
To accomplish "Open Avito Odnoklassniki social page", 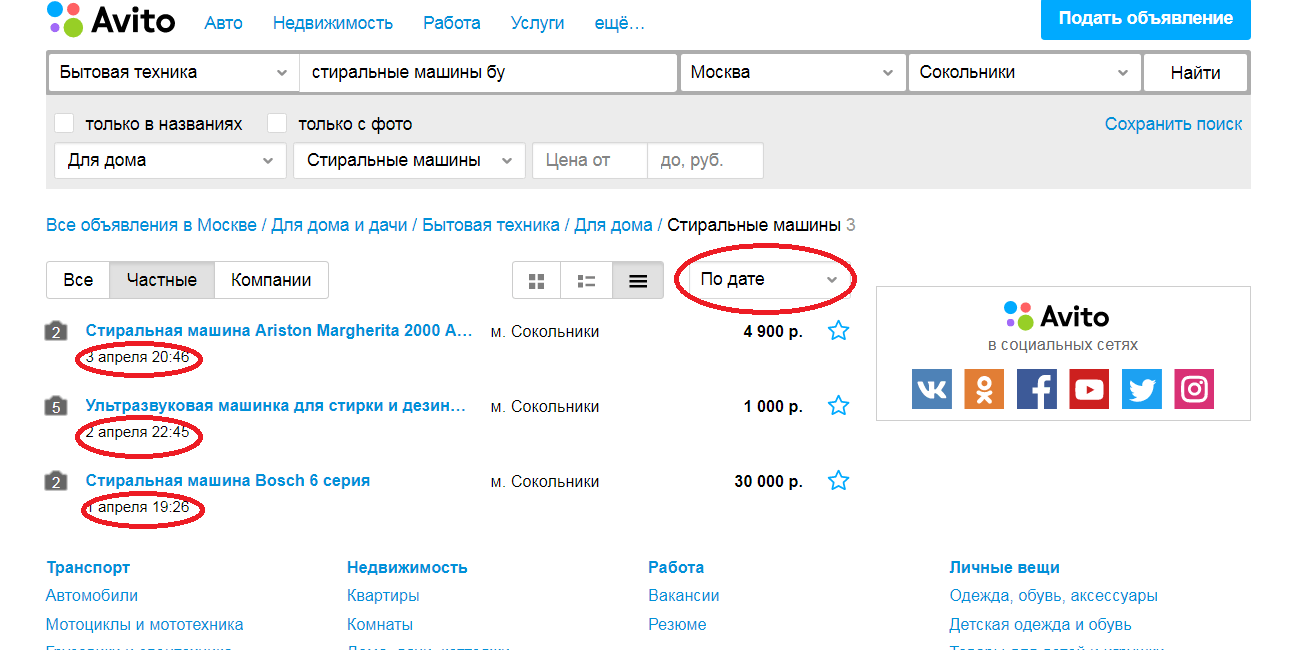I will [984, 389].
